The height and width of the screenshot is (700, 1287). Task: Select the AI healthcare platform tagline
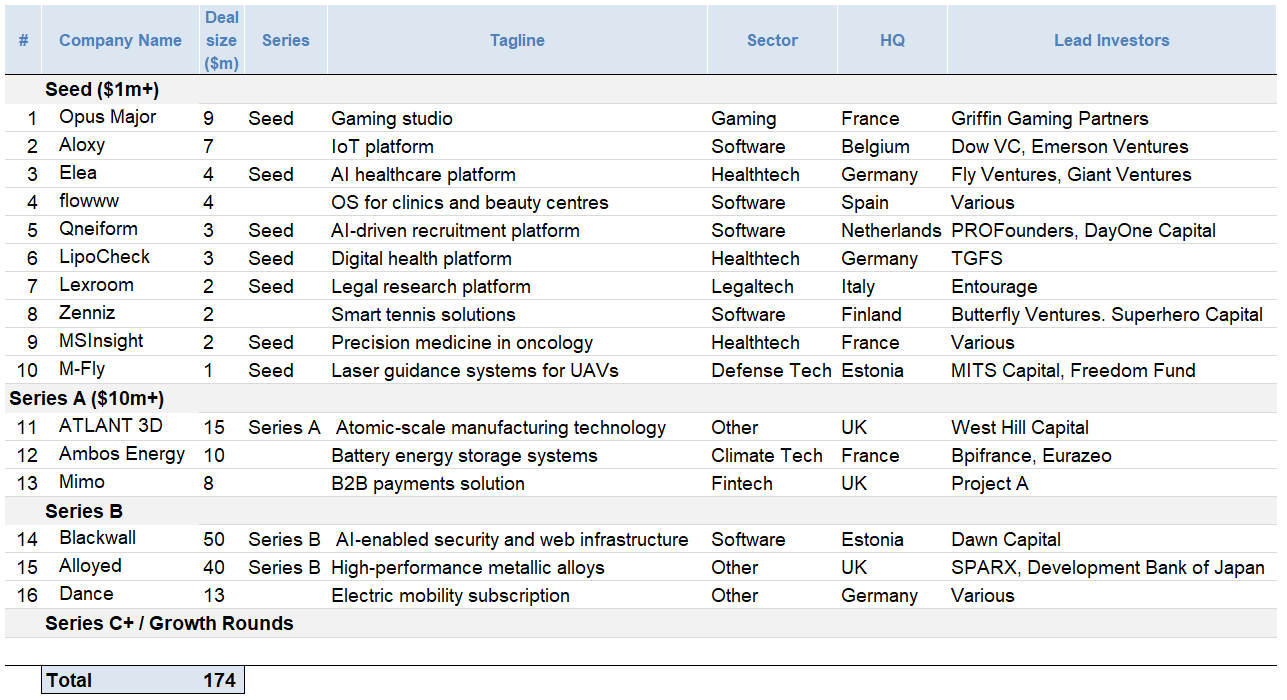click(424, 175)
